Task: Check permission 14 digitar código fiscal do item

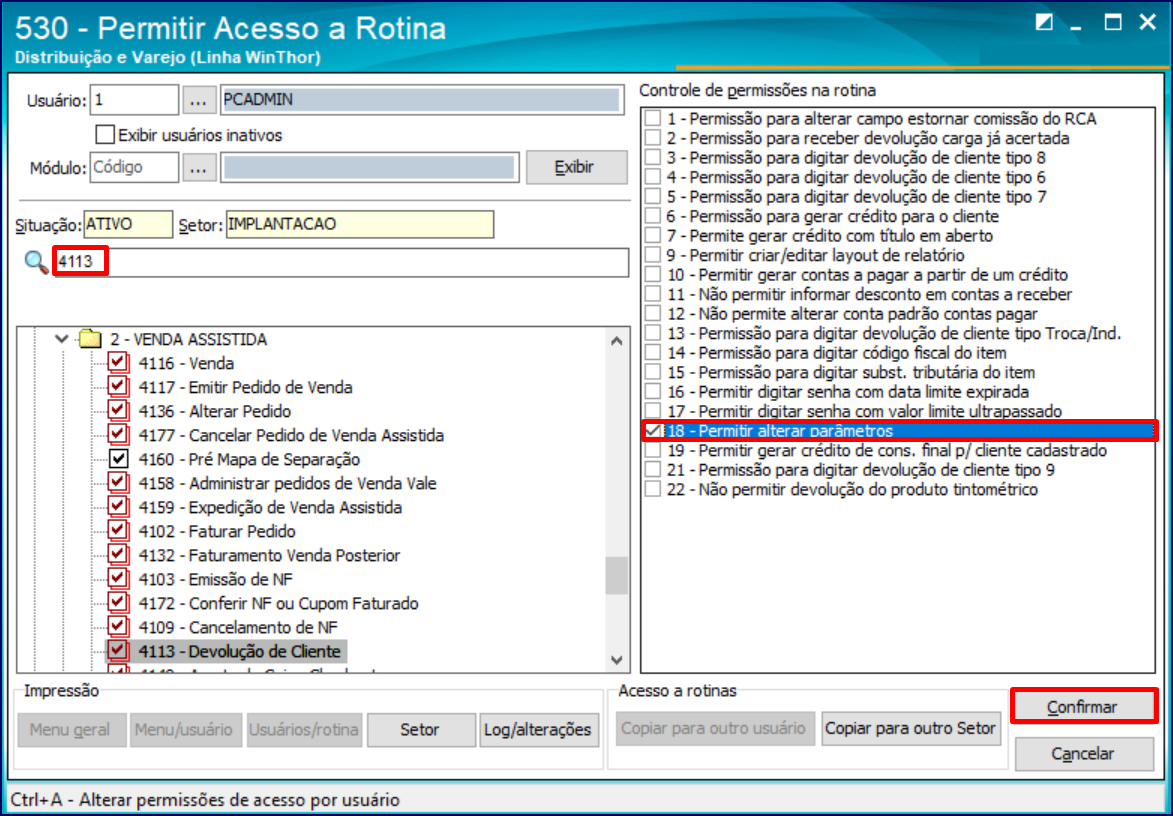Action: point(654,352)
